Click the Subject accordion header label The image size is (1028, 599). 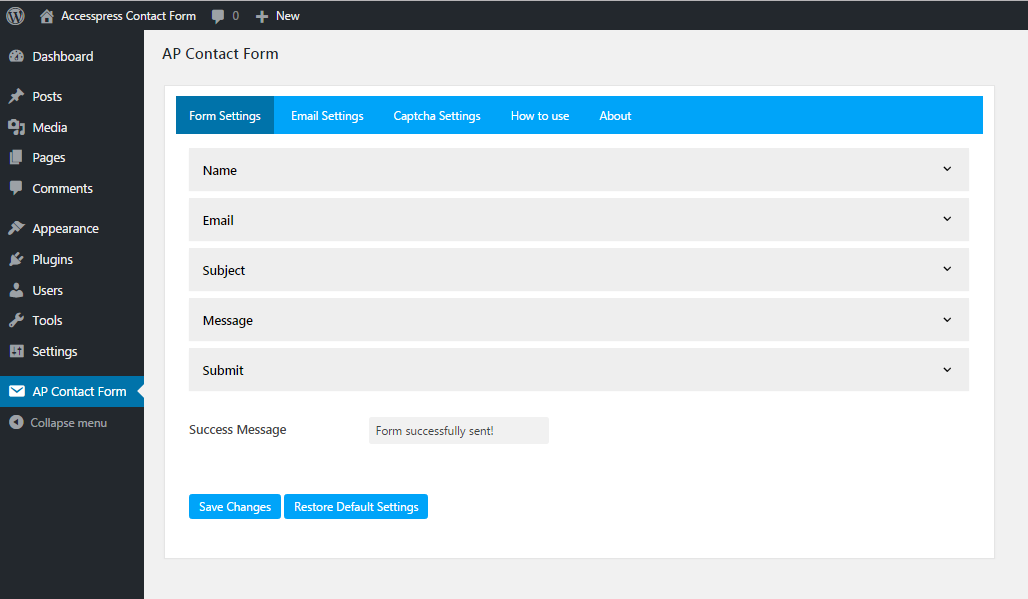224,270
